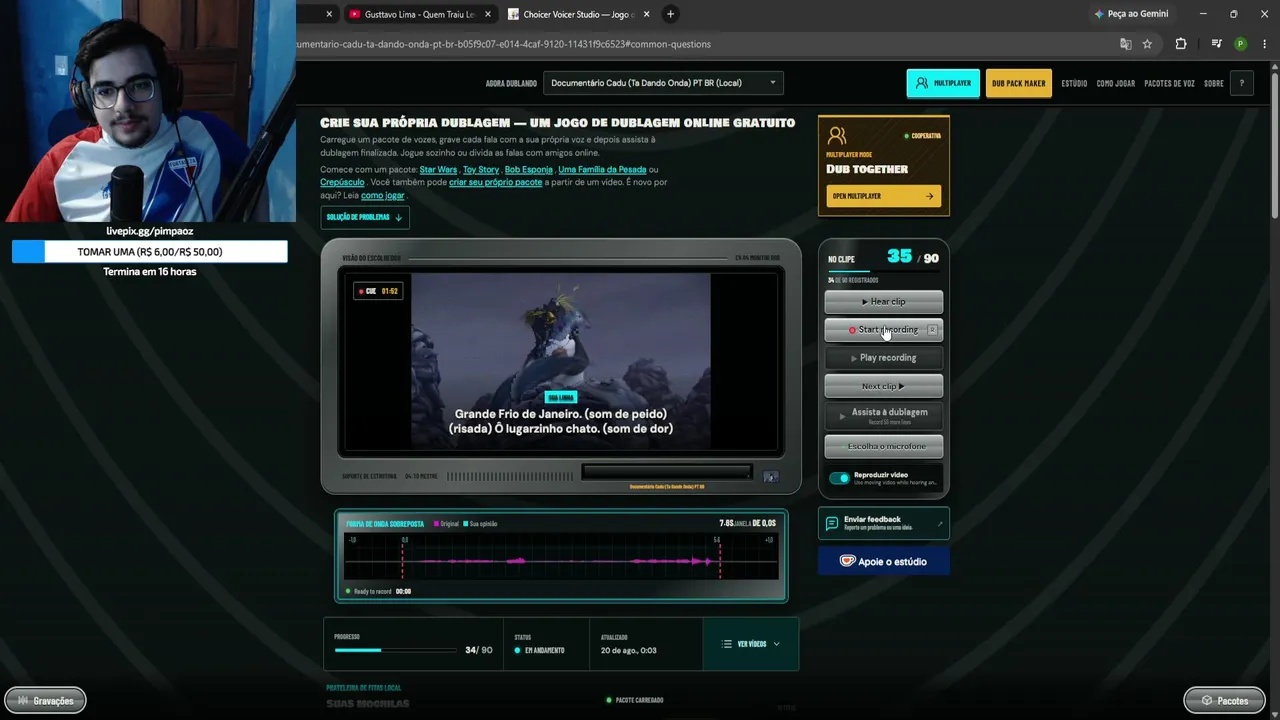
Task: Open the Crepúsculo pack link
Action: pos(342,182)
